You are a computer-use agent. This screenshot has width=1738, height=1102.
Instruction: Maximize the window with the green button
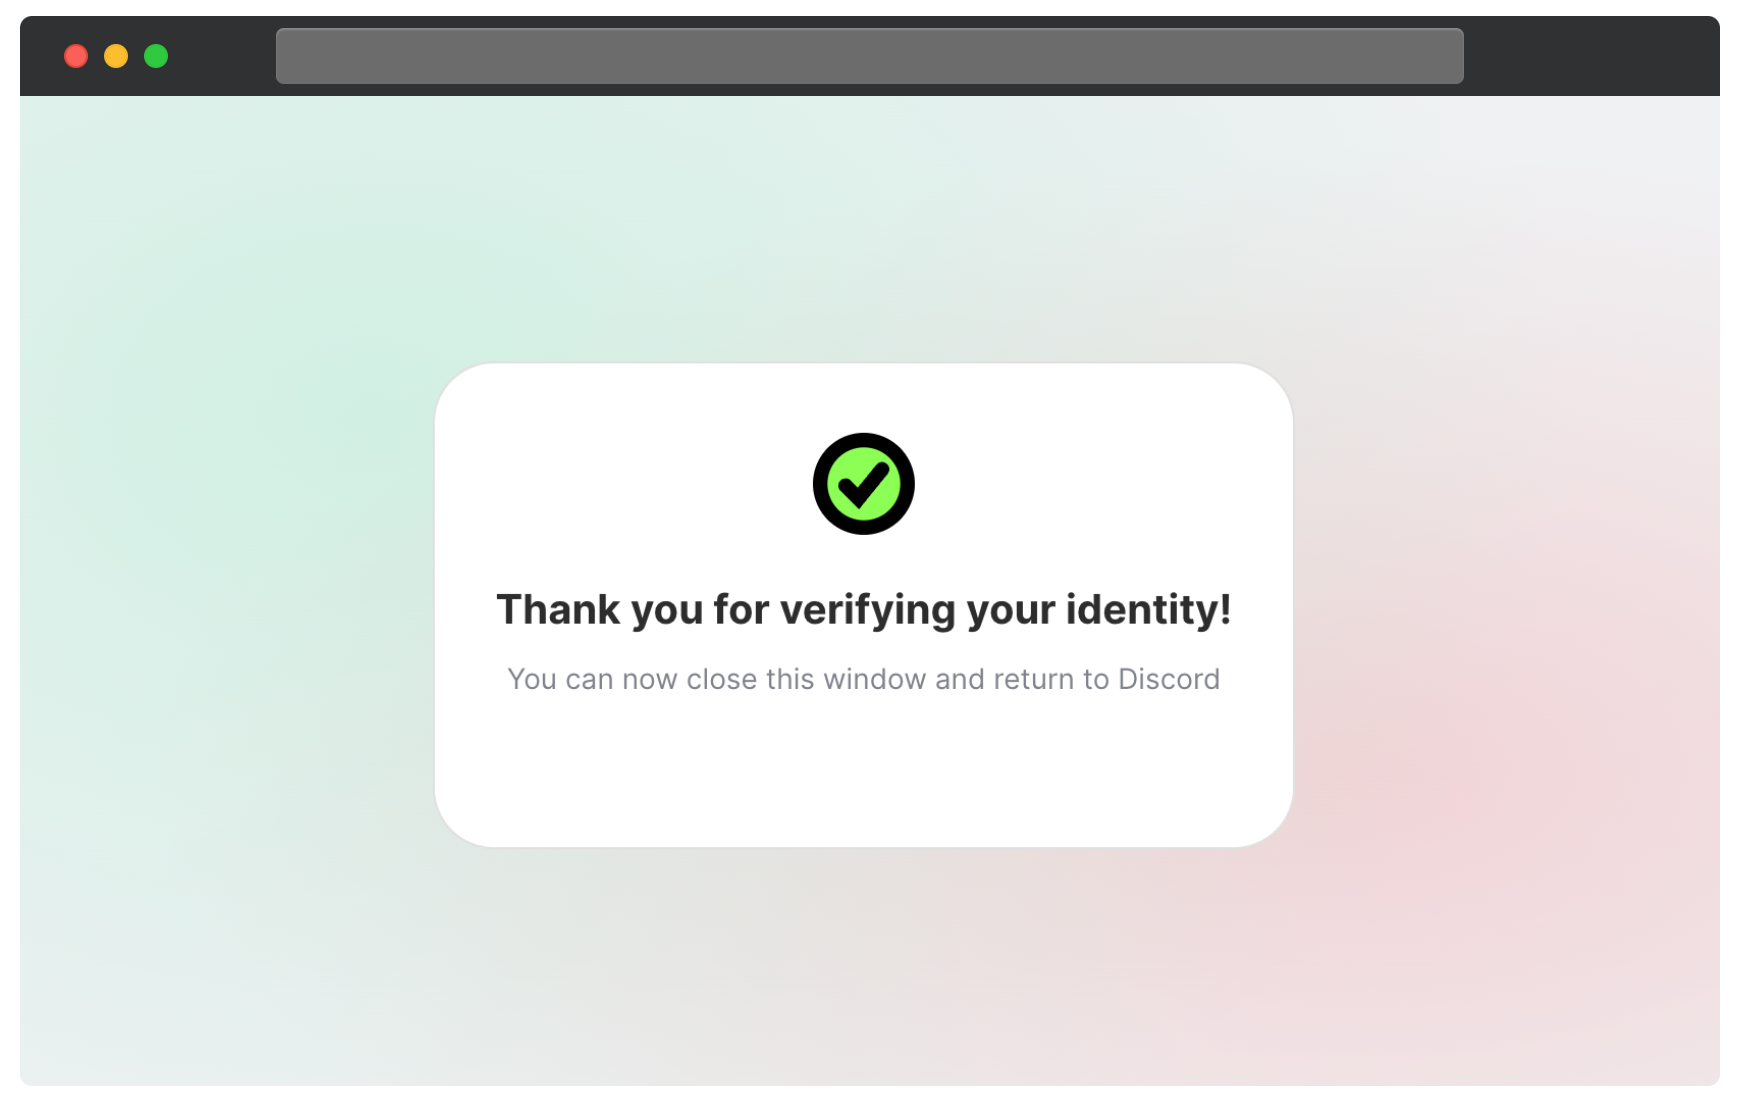[156, 56]
